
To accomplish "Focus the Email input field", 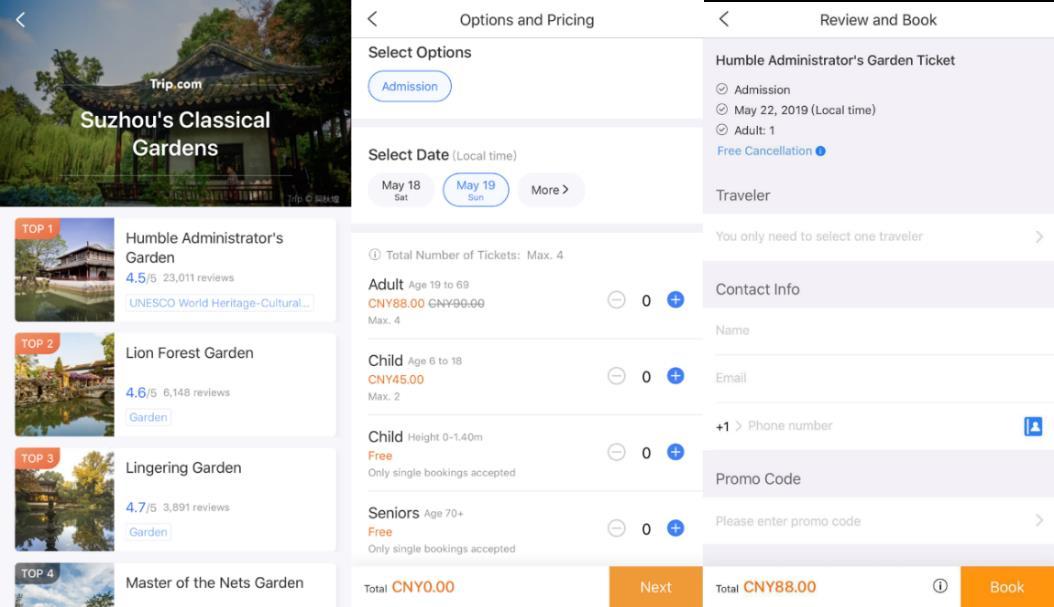I will tap(879, 378).
